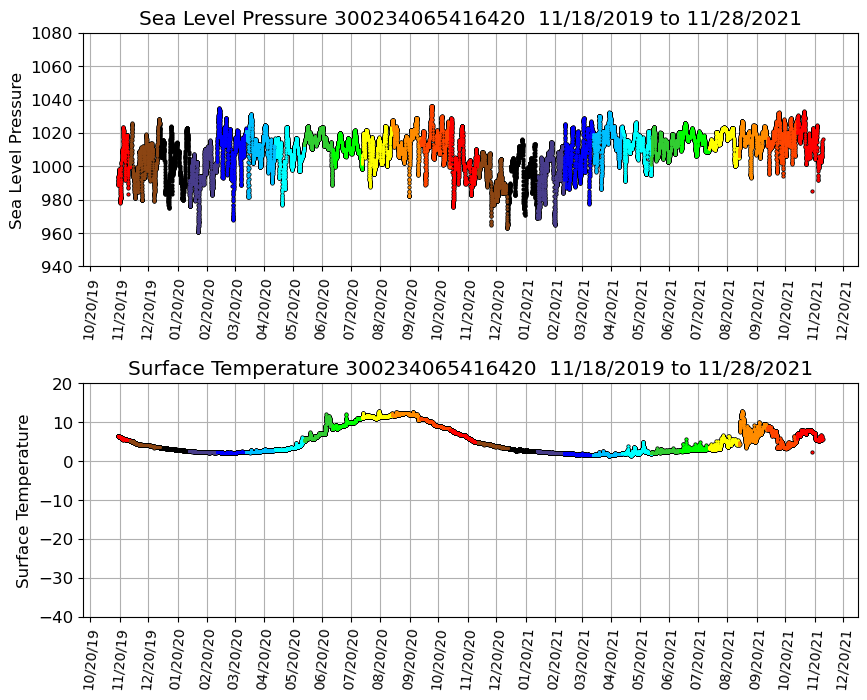The height and width of the screenshot is (700, 867).
Task: Select the vertical Surface Temperature axis label
Action: pos(22,500)
